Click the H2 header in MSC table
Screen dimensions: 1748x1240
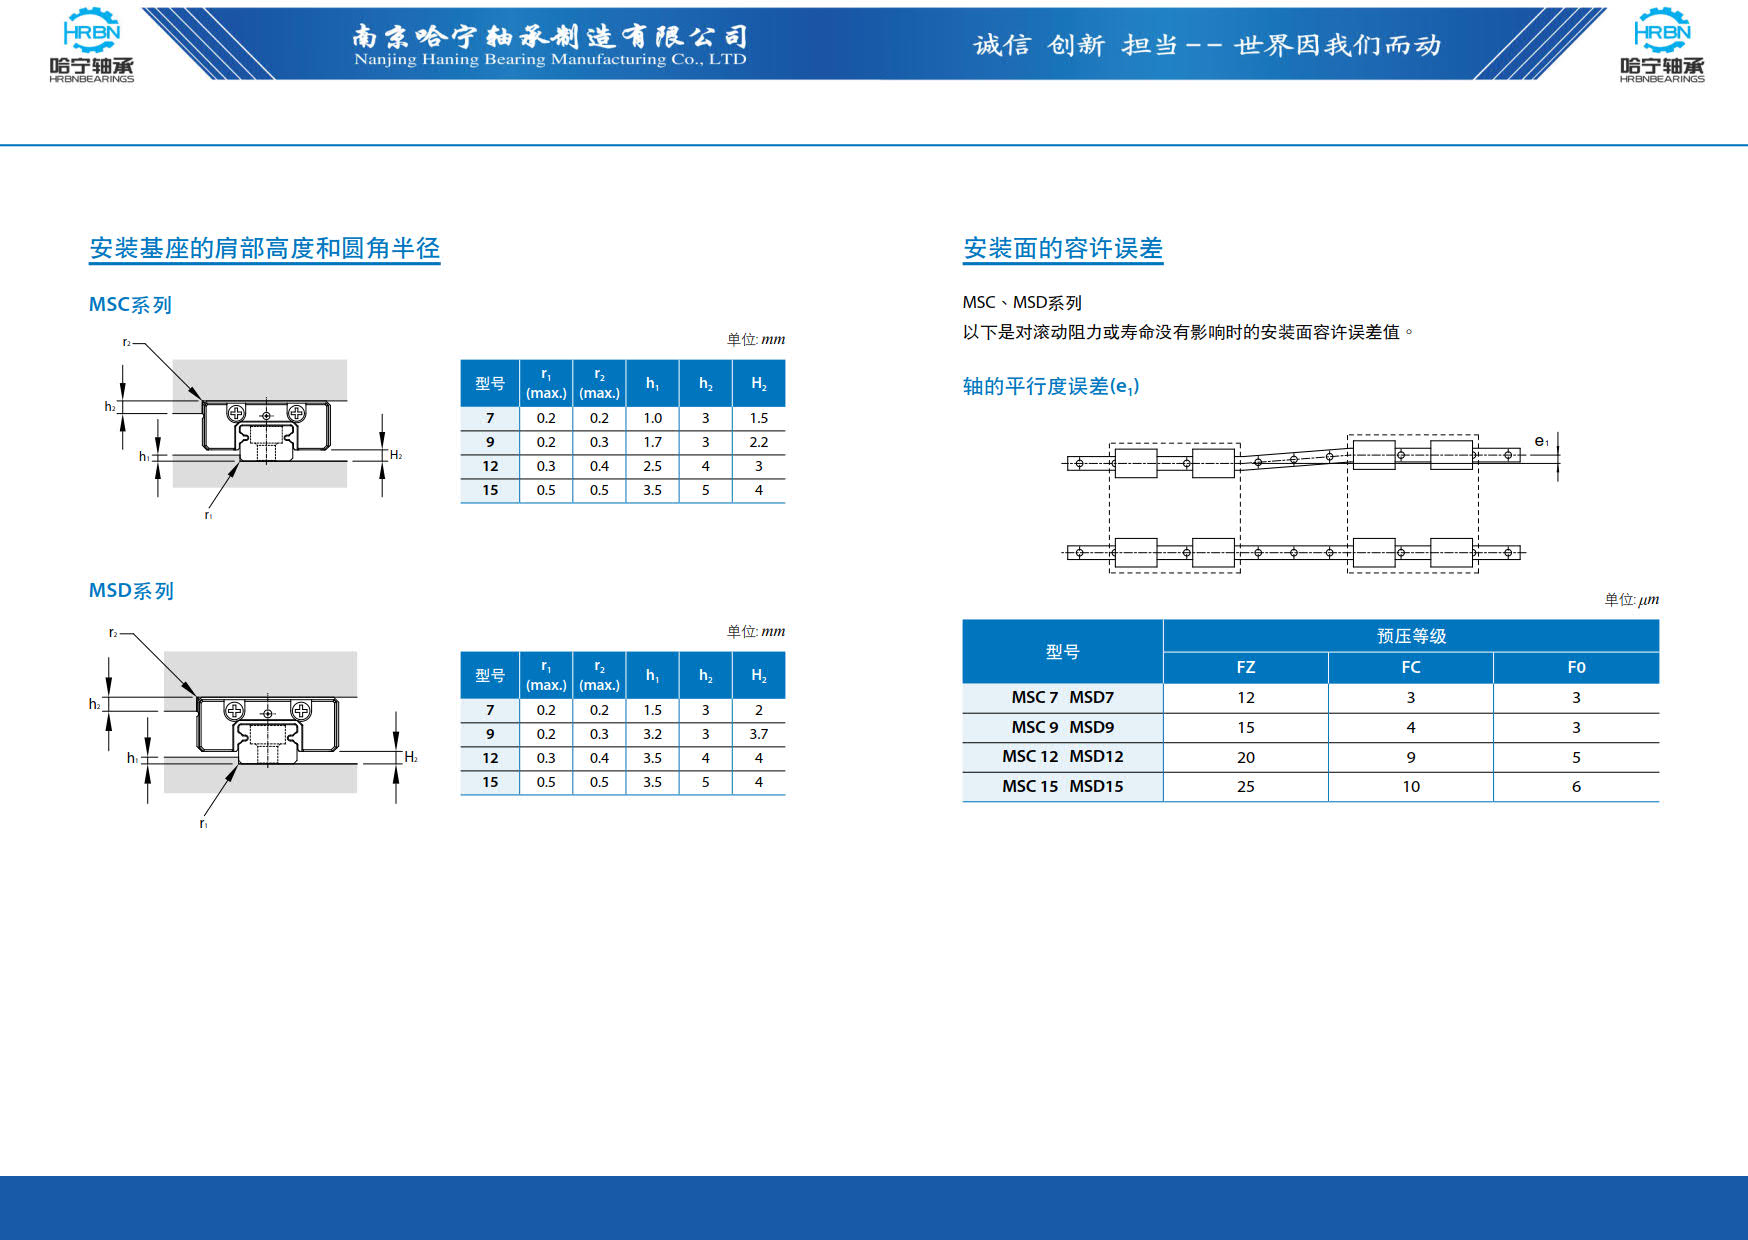tap(759, 383)
